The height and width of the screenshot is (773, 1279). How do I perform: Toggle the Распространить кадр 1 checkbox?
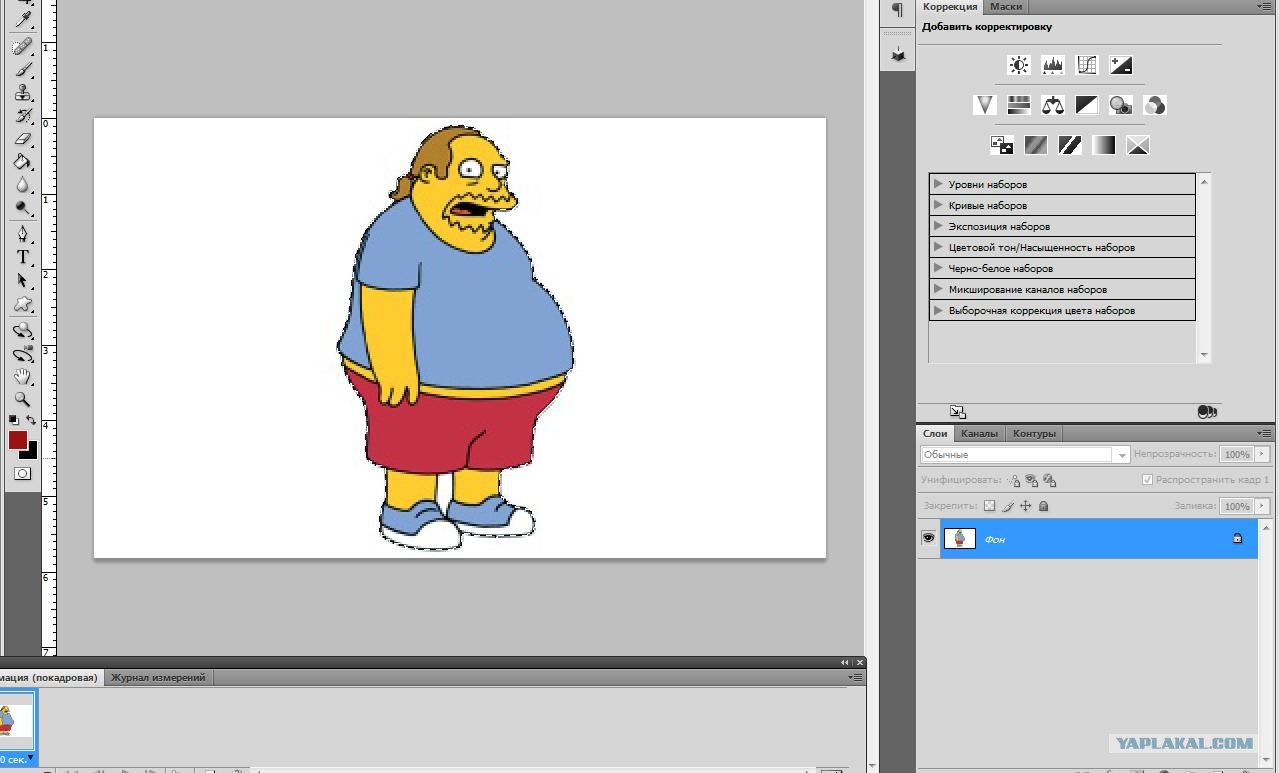tap(1147, 480)
